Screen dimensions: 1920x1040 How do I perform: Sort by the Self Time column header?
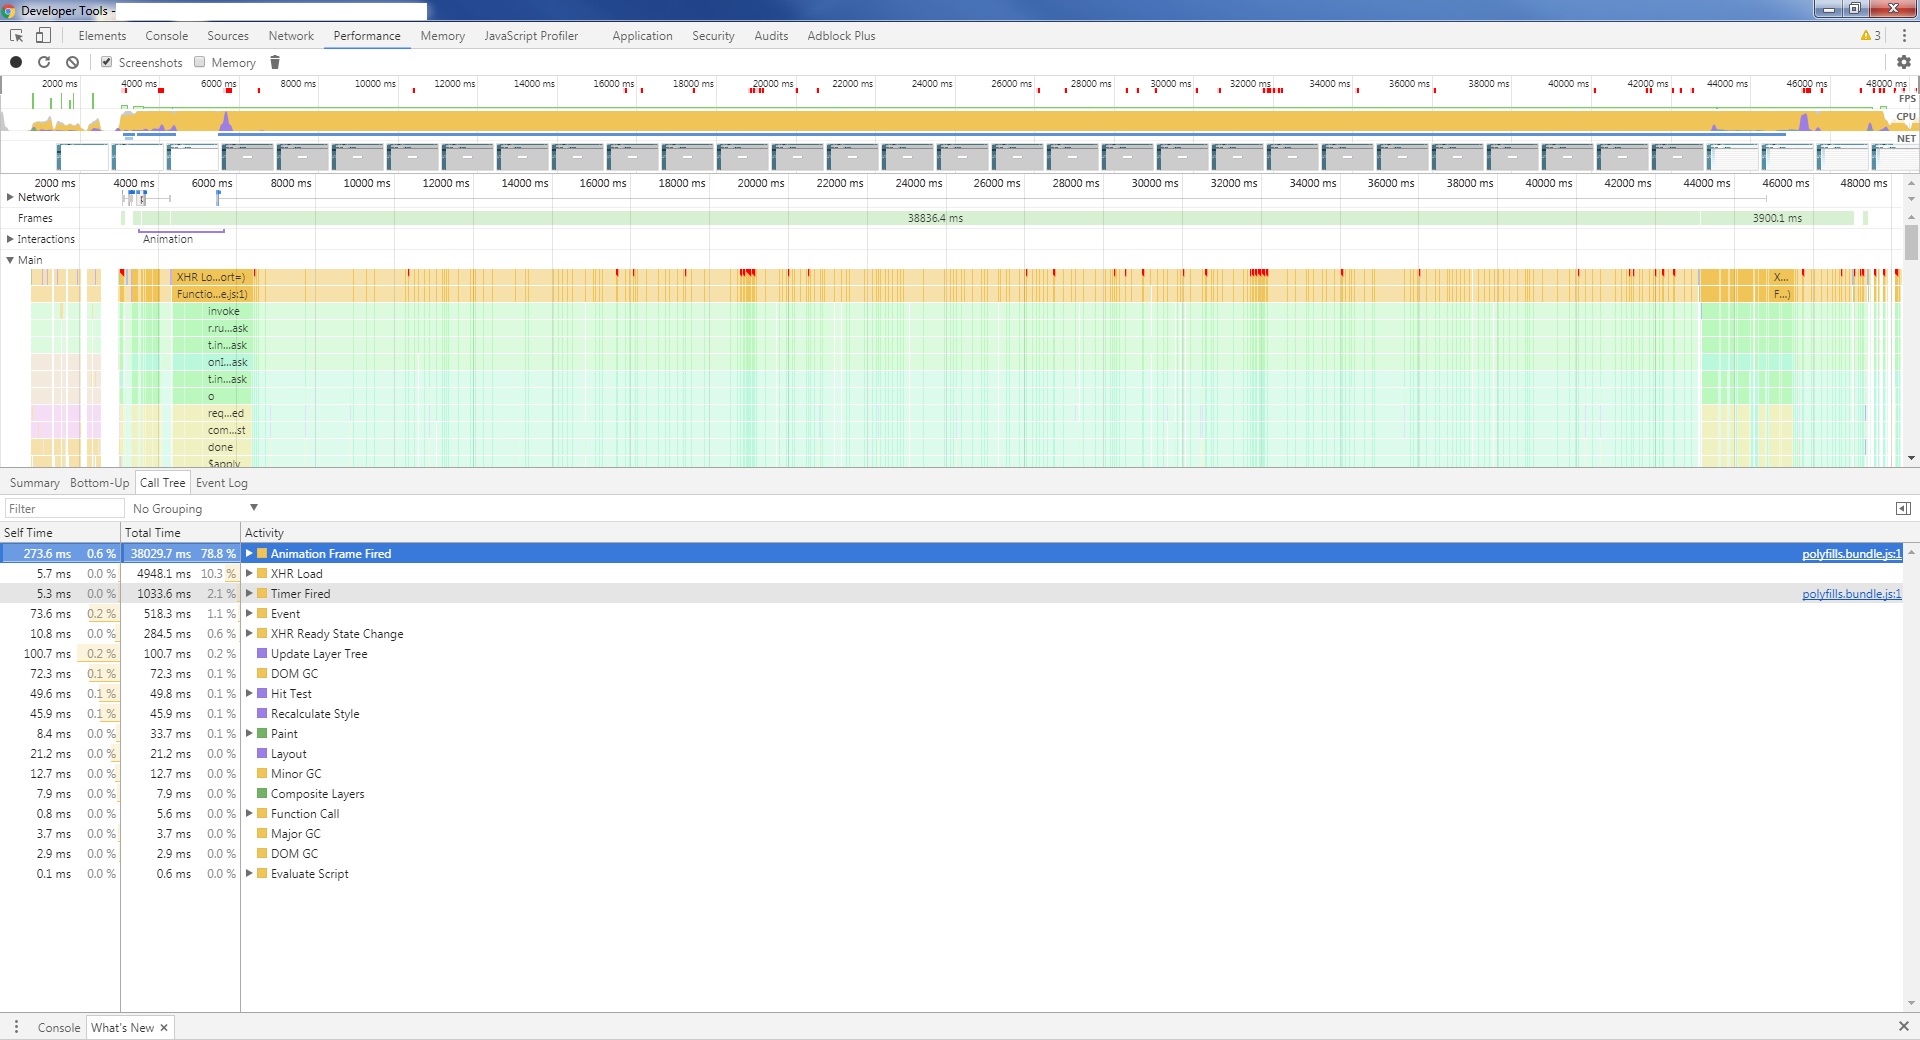pyautogui.click(x=60, y=533)
